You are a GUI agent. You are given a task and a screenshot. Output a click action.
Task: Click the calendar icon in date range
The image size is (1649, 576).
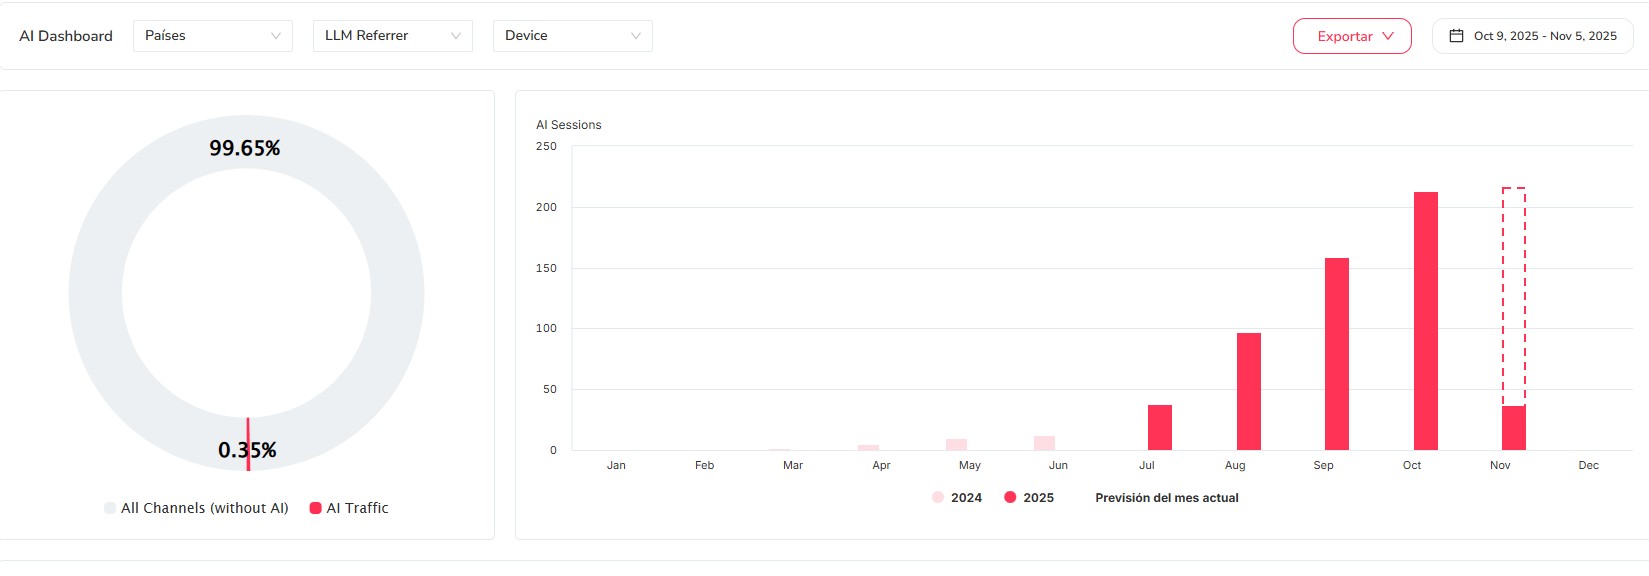click(1456, 36)
